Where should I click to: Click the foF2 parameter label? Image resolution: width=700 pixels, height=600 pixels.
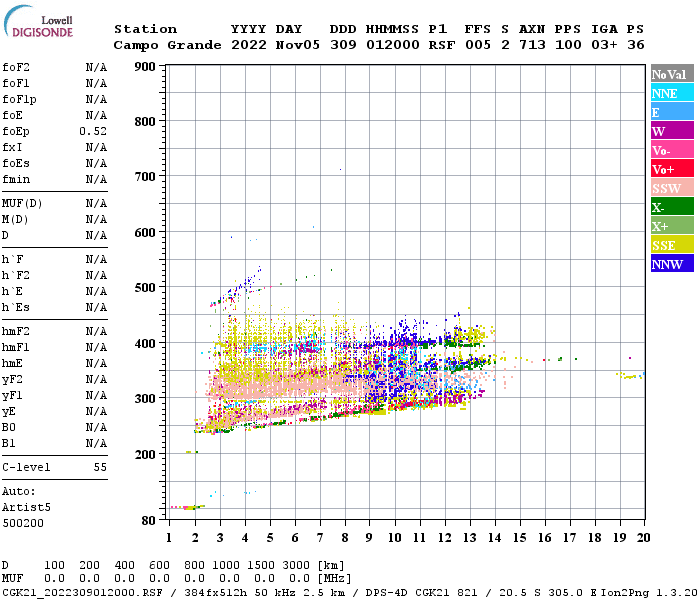[x=16, y=67]
